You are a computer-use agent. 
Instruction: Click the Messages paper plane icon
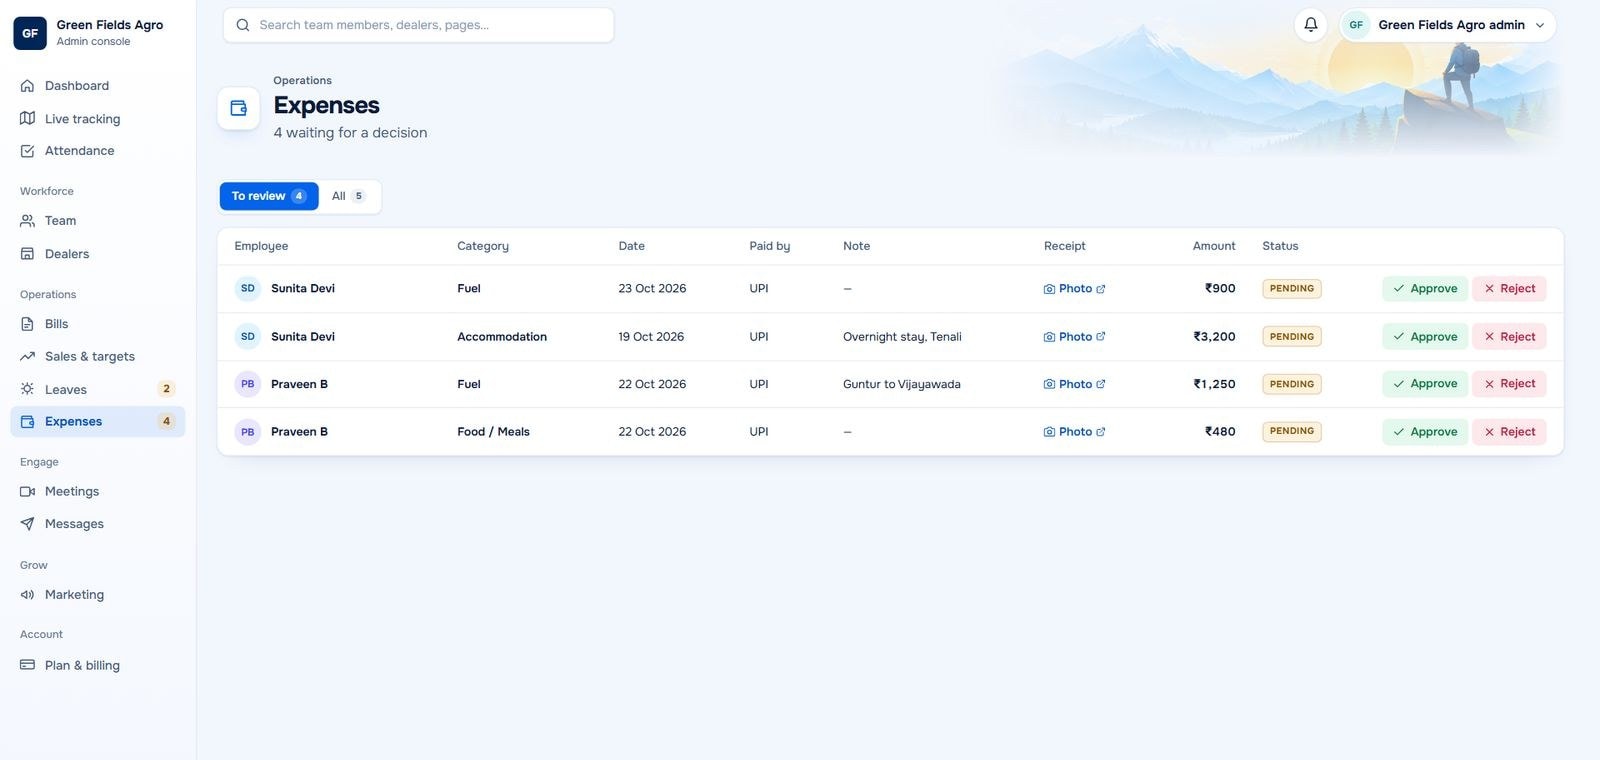[x=28, y=524]
